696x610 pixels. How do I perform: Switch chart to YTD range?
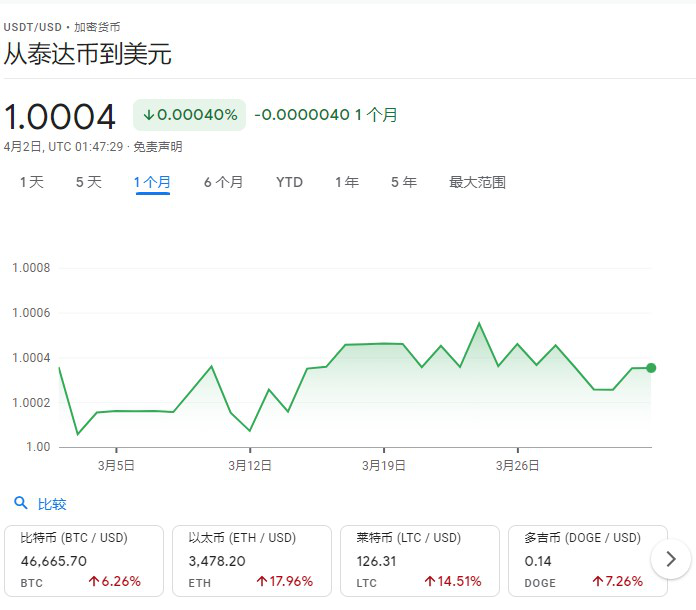pos(289,182)
